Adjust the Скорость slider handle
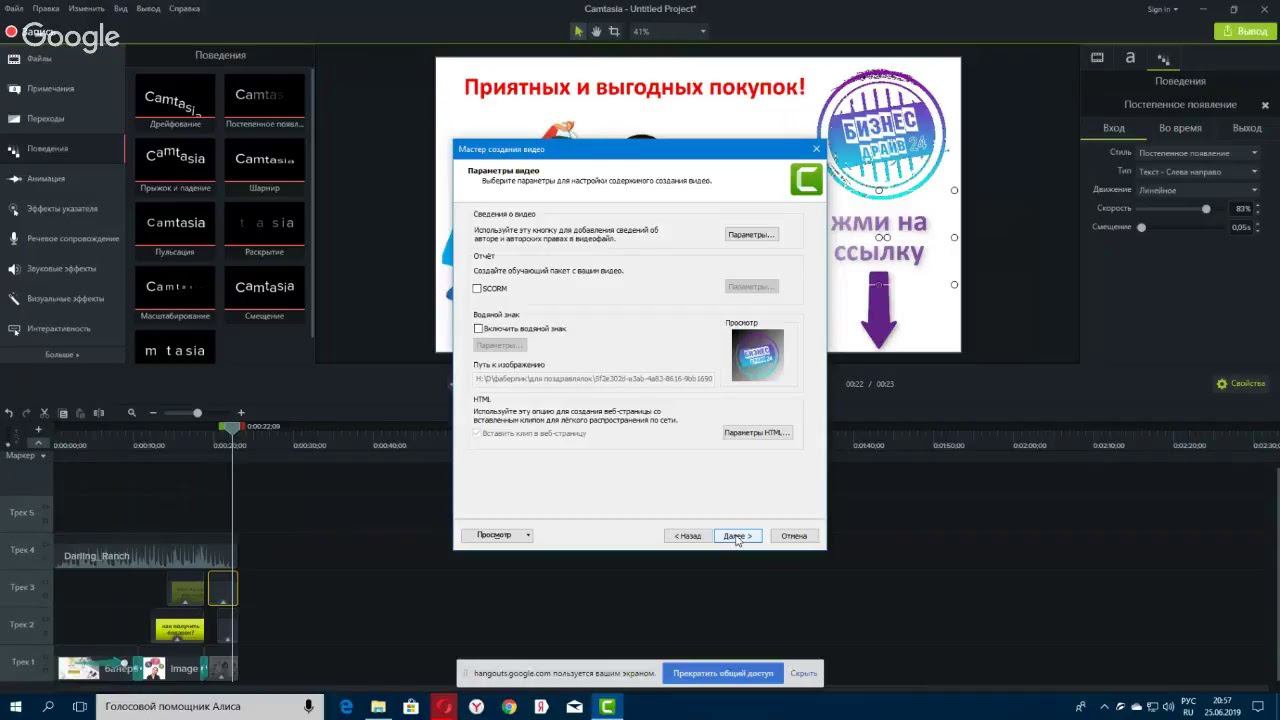The width and height of the screenshot is (1280, 720). pyautogui.click(x=1206, y=209)
